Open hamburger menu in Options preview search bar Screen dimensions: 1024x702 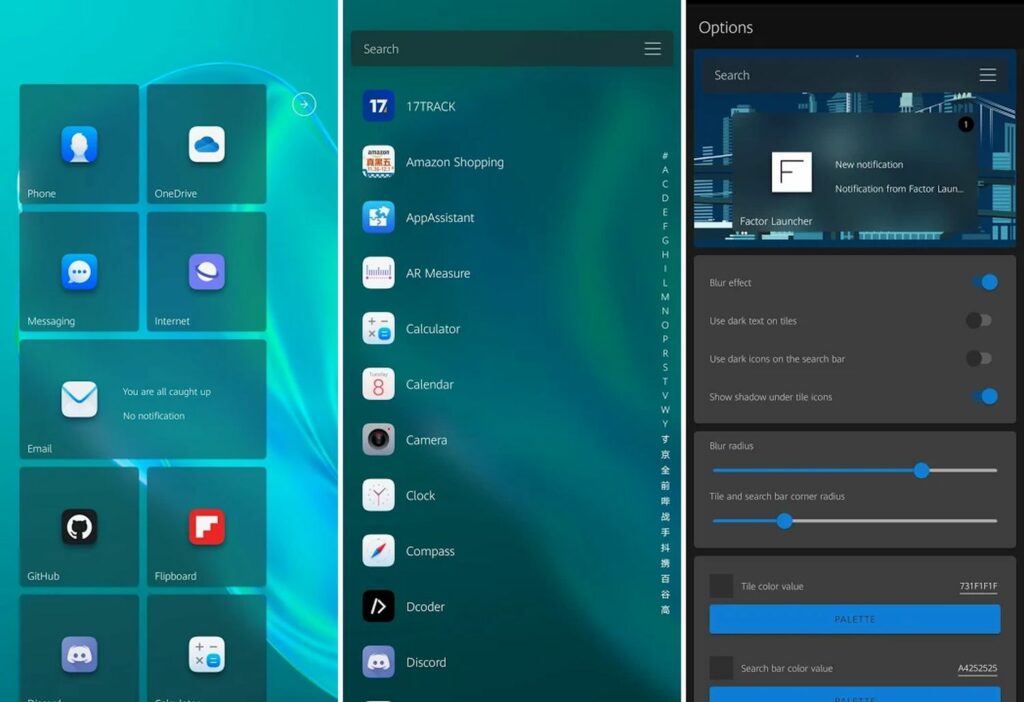point(987,75)
